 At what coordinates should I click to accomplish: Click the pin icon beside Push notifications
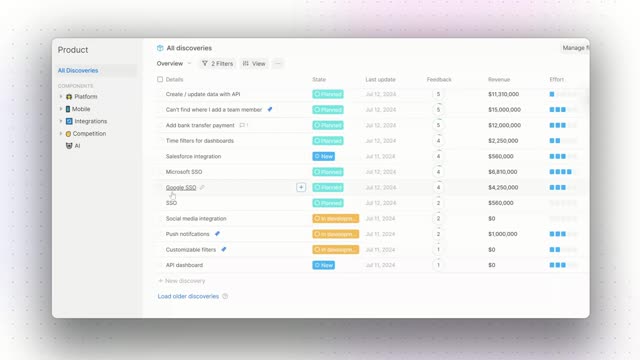coord(217,234)
